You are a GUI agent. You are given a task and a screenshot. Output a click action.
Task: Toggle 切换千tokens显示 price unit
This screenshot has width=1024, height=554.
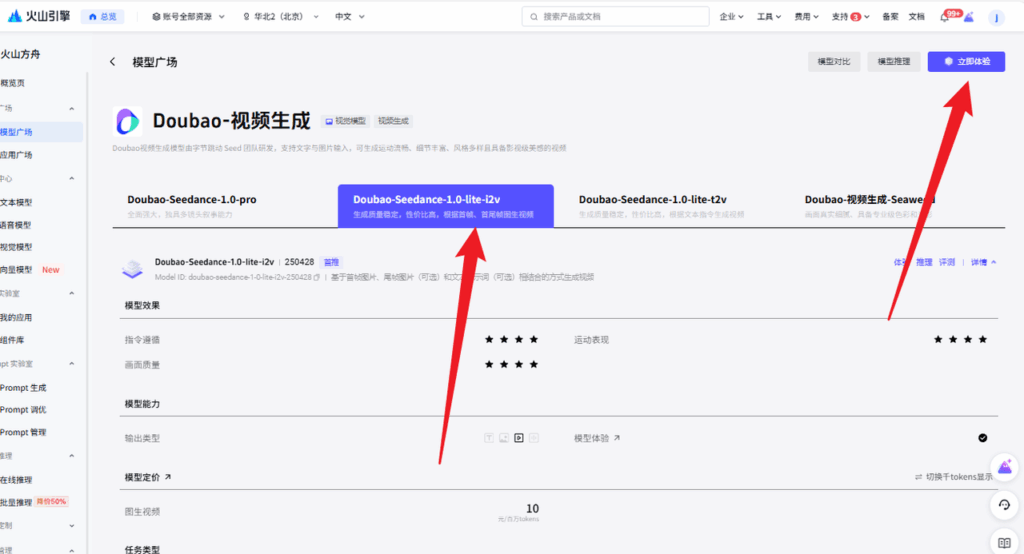point(954,477)
